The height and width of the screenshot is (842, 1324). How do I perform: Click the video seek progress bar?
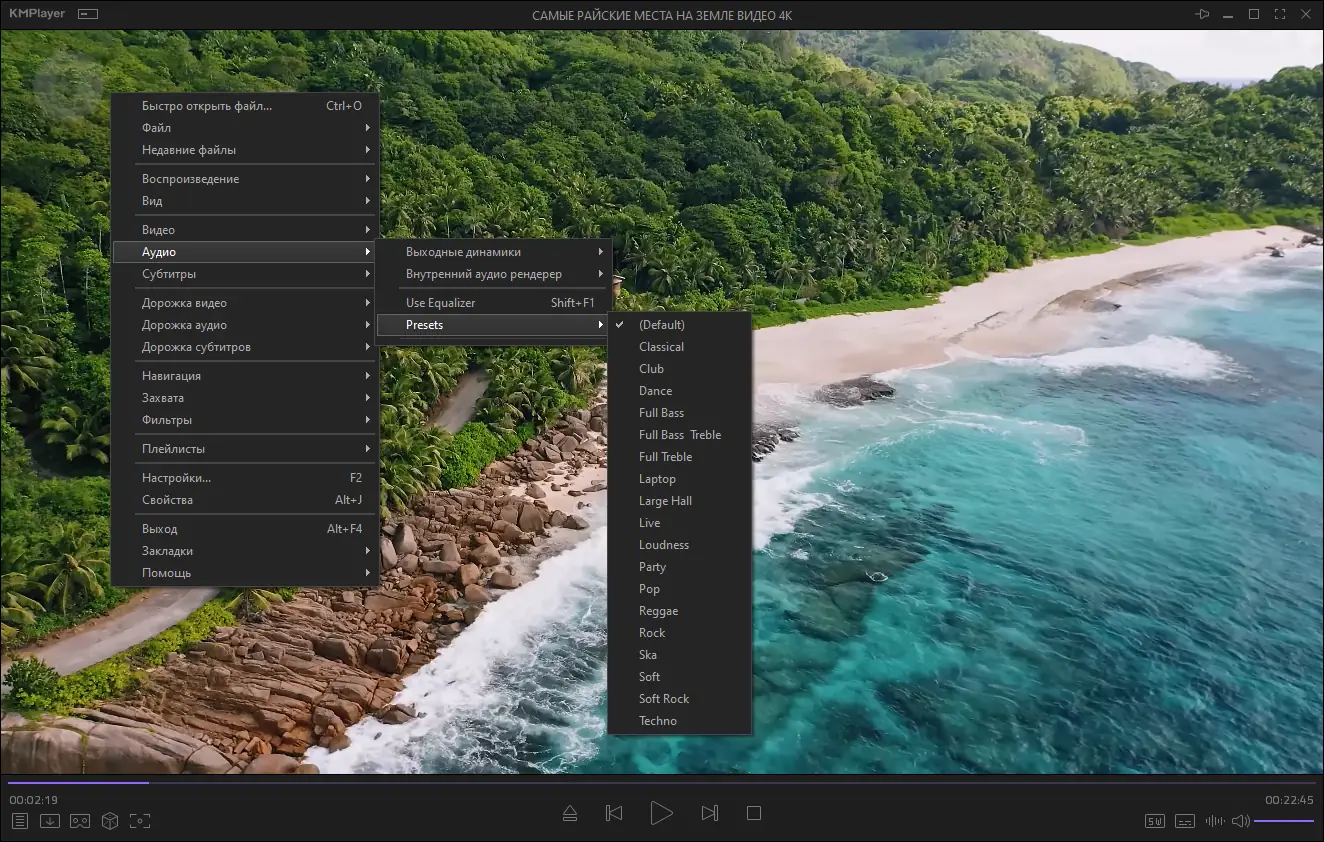click(661, 783)
